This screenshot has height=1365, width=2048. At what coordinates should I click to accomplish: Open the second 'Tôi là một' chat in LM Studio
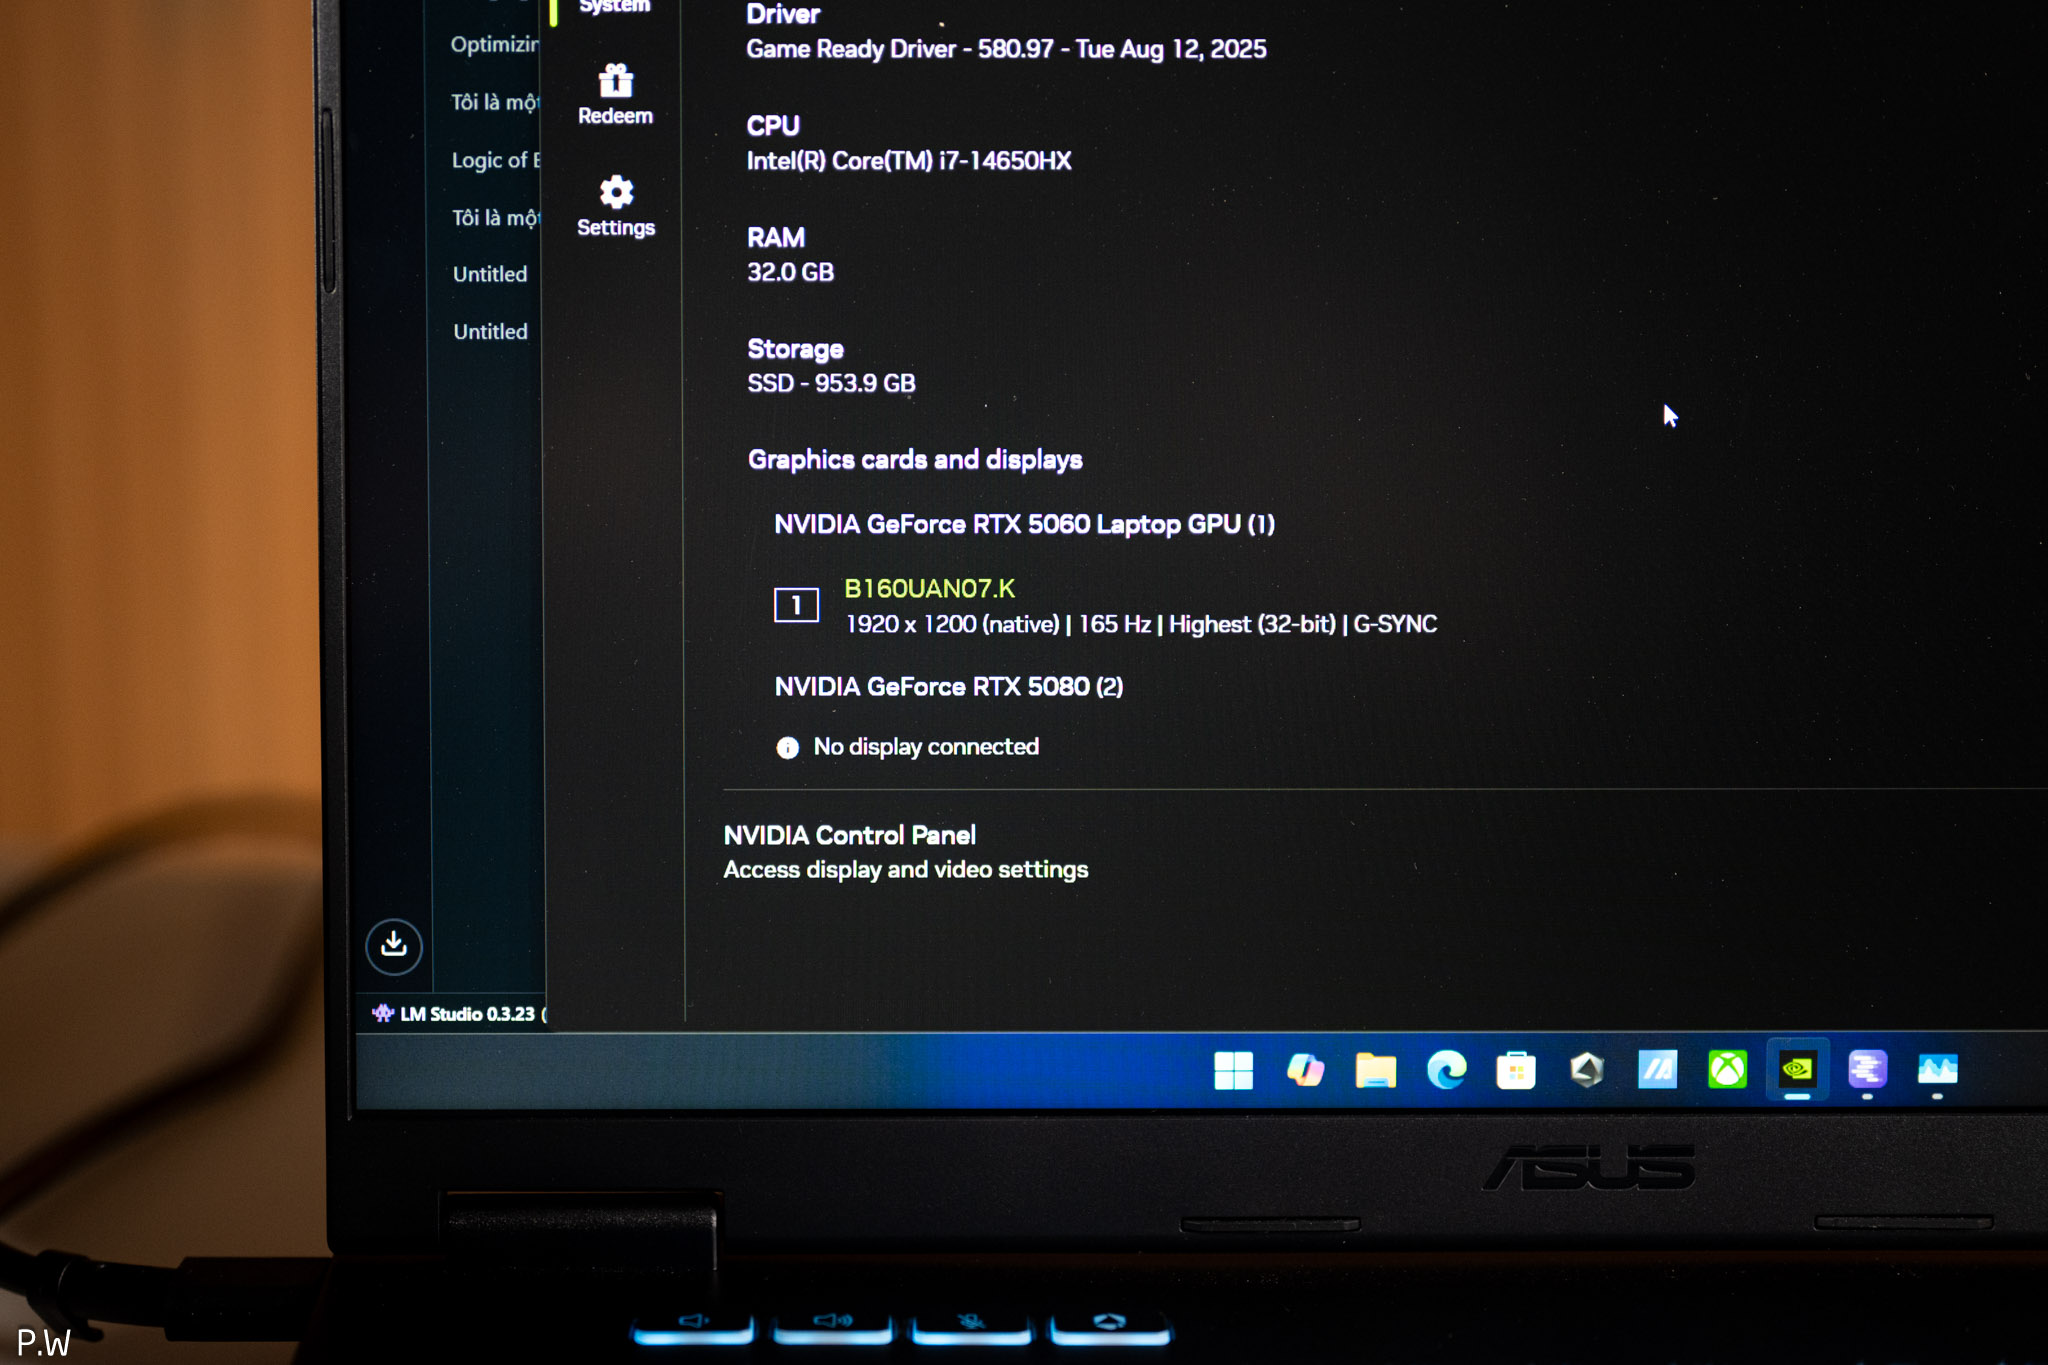tap(495, 218)
